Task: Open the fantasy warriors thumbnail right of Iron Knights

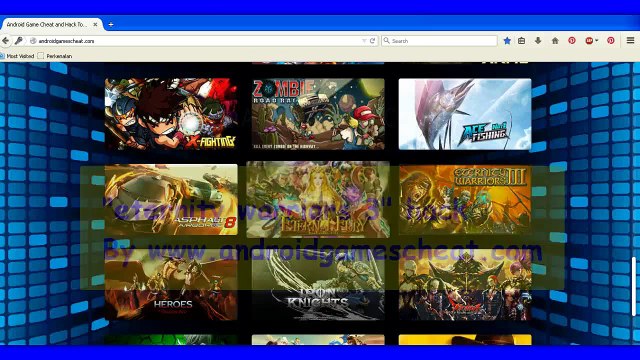Action: tap(465, 285)
